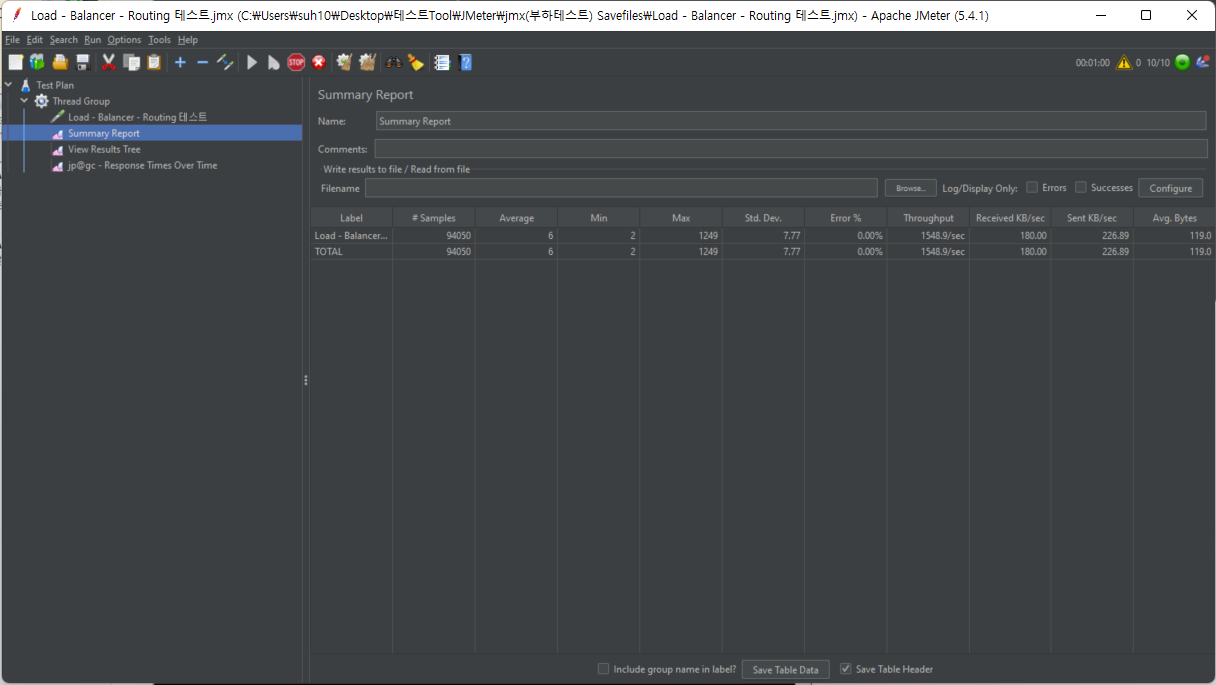Viewport: 1216px width, 685px height.
Task: Enable the Successes only checkbox
Action: pyautogui.click(x=1081, y=187)
